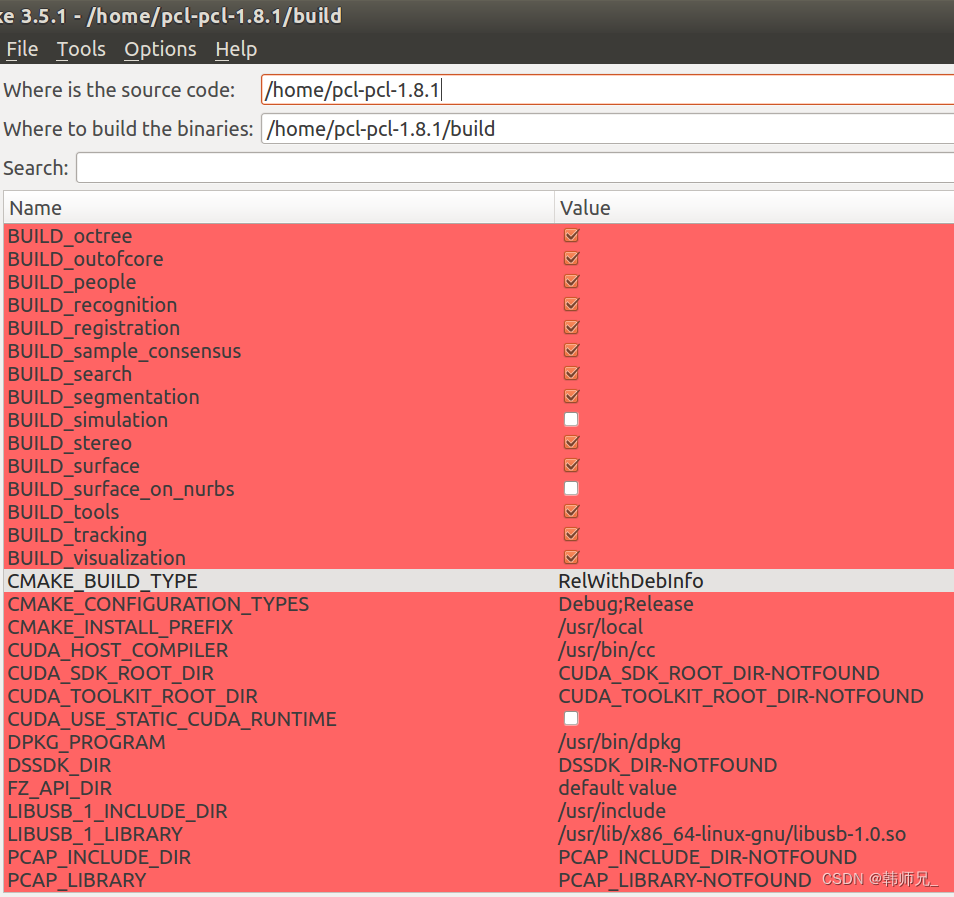The height and width of the screenshot is (897, 954).
Task: Open the File menu
Action: pyautogui.click(x=21, y=48)
